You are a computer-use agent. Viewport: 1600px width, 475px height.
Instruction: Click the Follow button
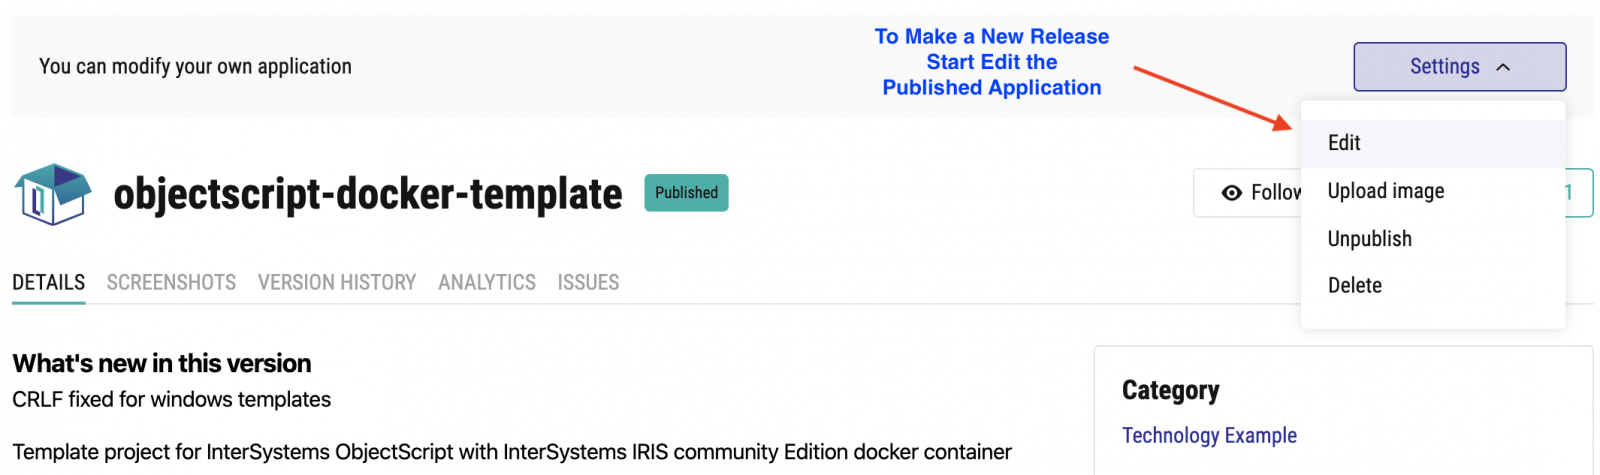1248,193
